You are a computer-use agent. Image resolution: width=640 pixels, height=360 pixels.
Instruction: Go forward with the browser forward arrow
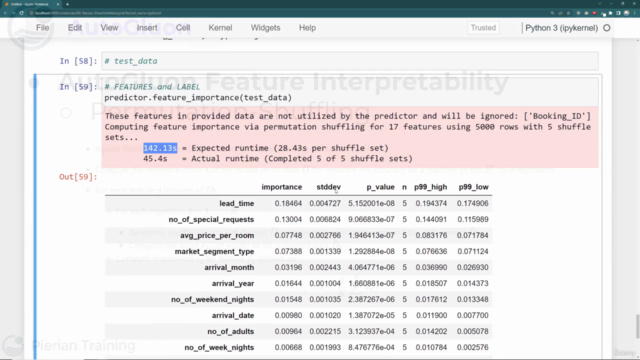13,13
